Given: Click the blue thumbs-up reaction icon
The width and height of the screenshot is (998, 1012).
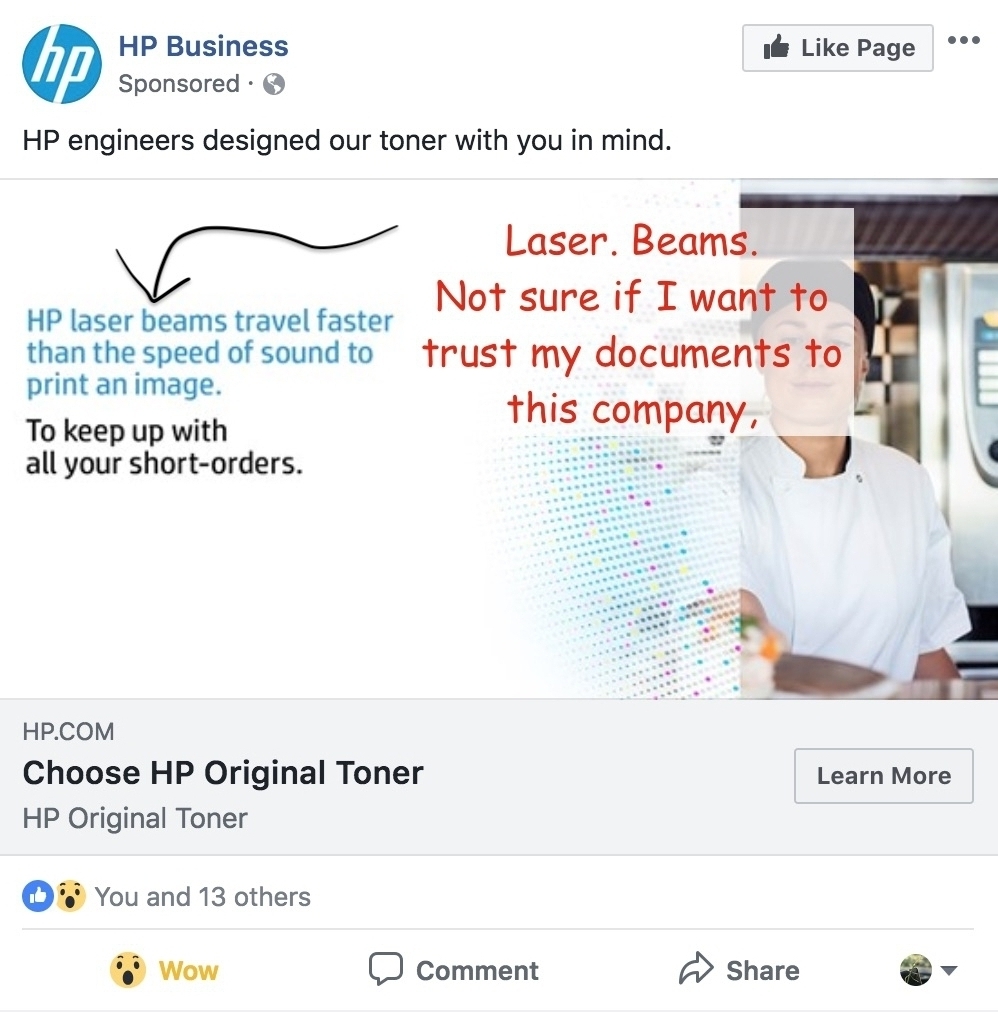Looking at the screenshot, I should (37, 896).
